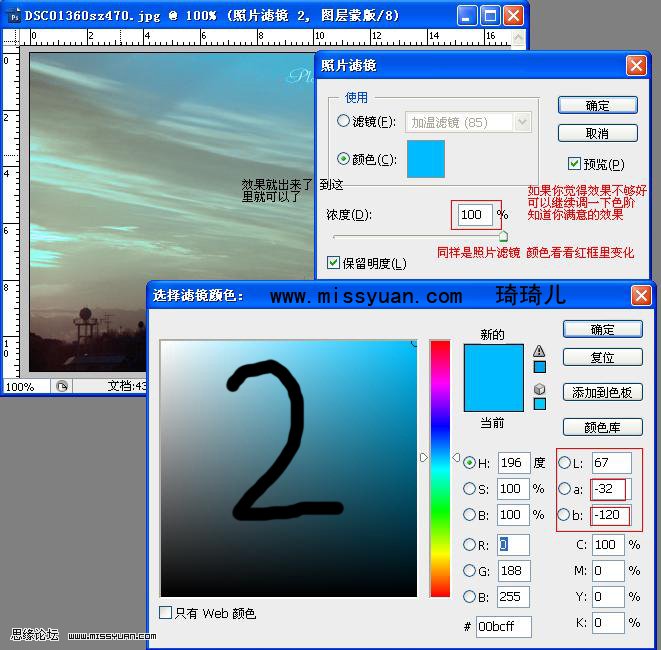The height and width of the screenshot is (650, 661).
Task: Click the Photoshop icon in document title bar
Action: pyautogui.click(x=15, y=17)
